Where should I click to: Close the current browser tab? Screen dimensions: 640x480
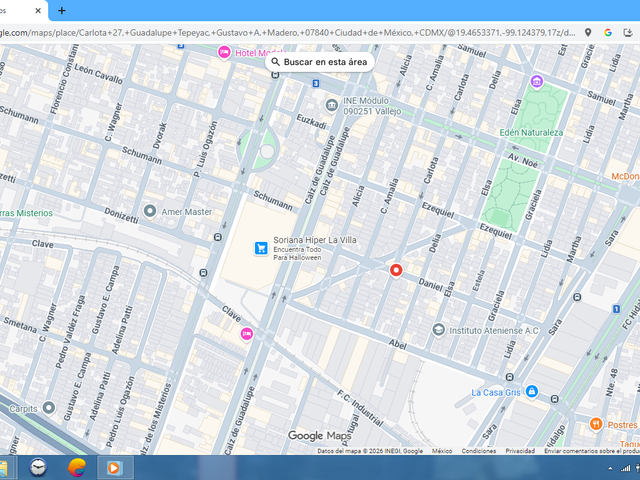coord(38,11)
